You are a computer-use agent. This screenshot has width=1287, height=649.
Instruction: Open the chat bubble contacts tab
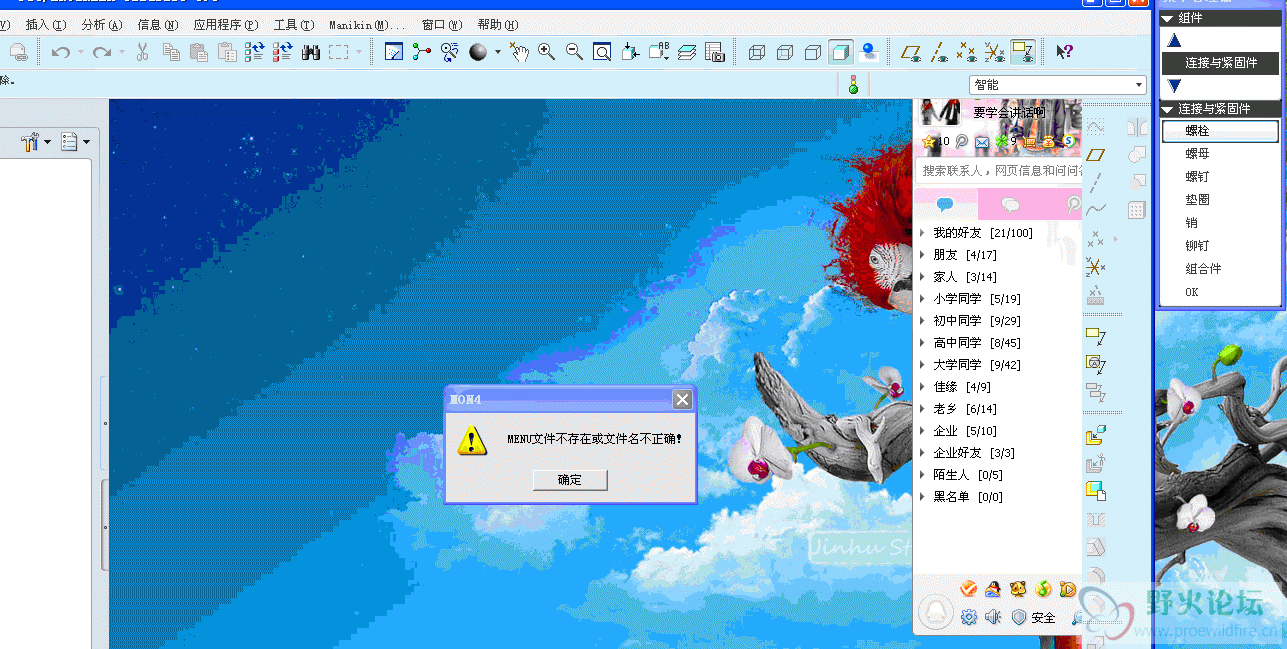tap(945, 204)
